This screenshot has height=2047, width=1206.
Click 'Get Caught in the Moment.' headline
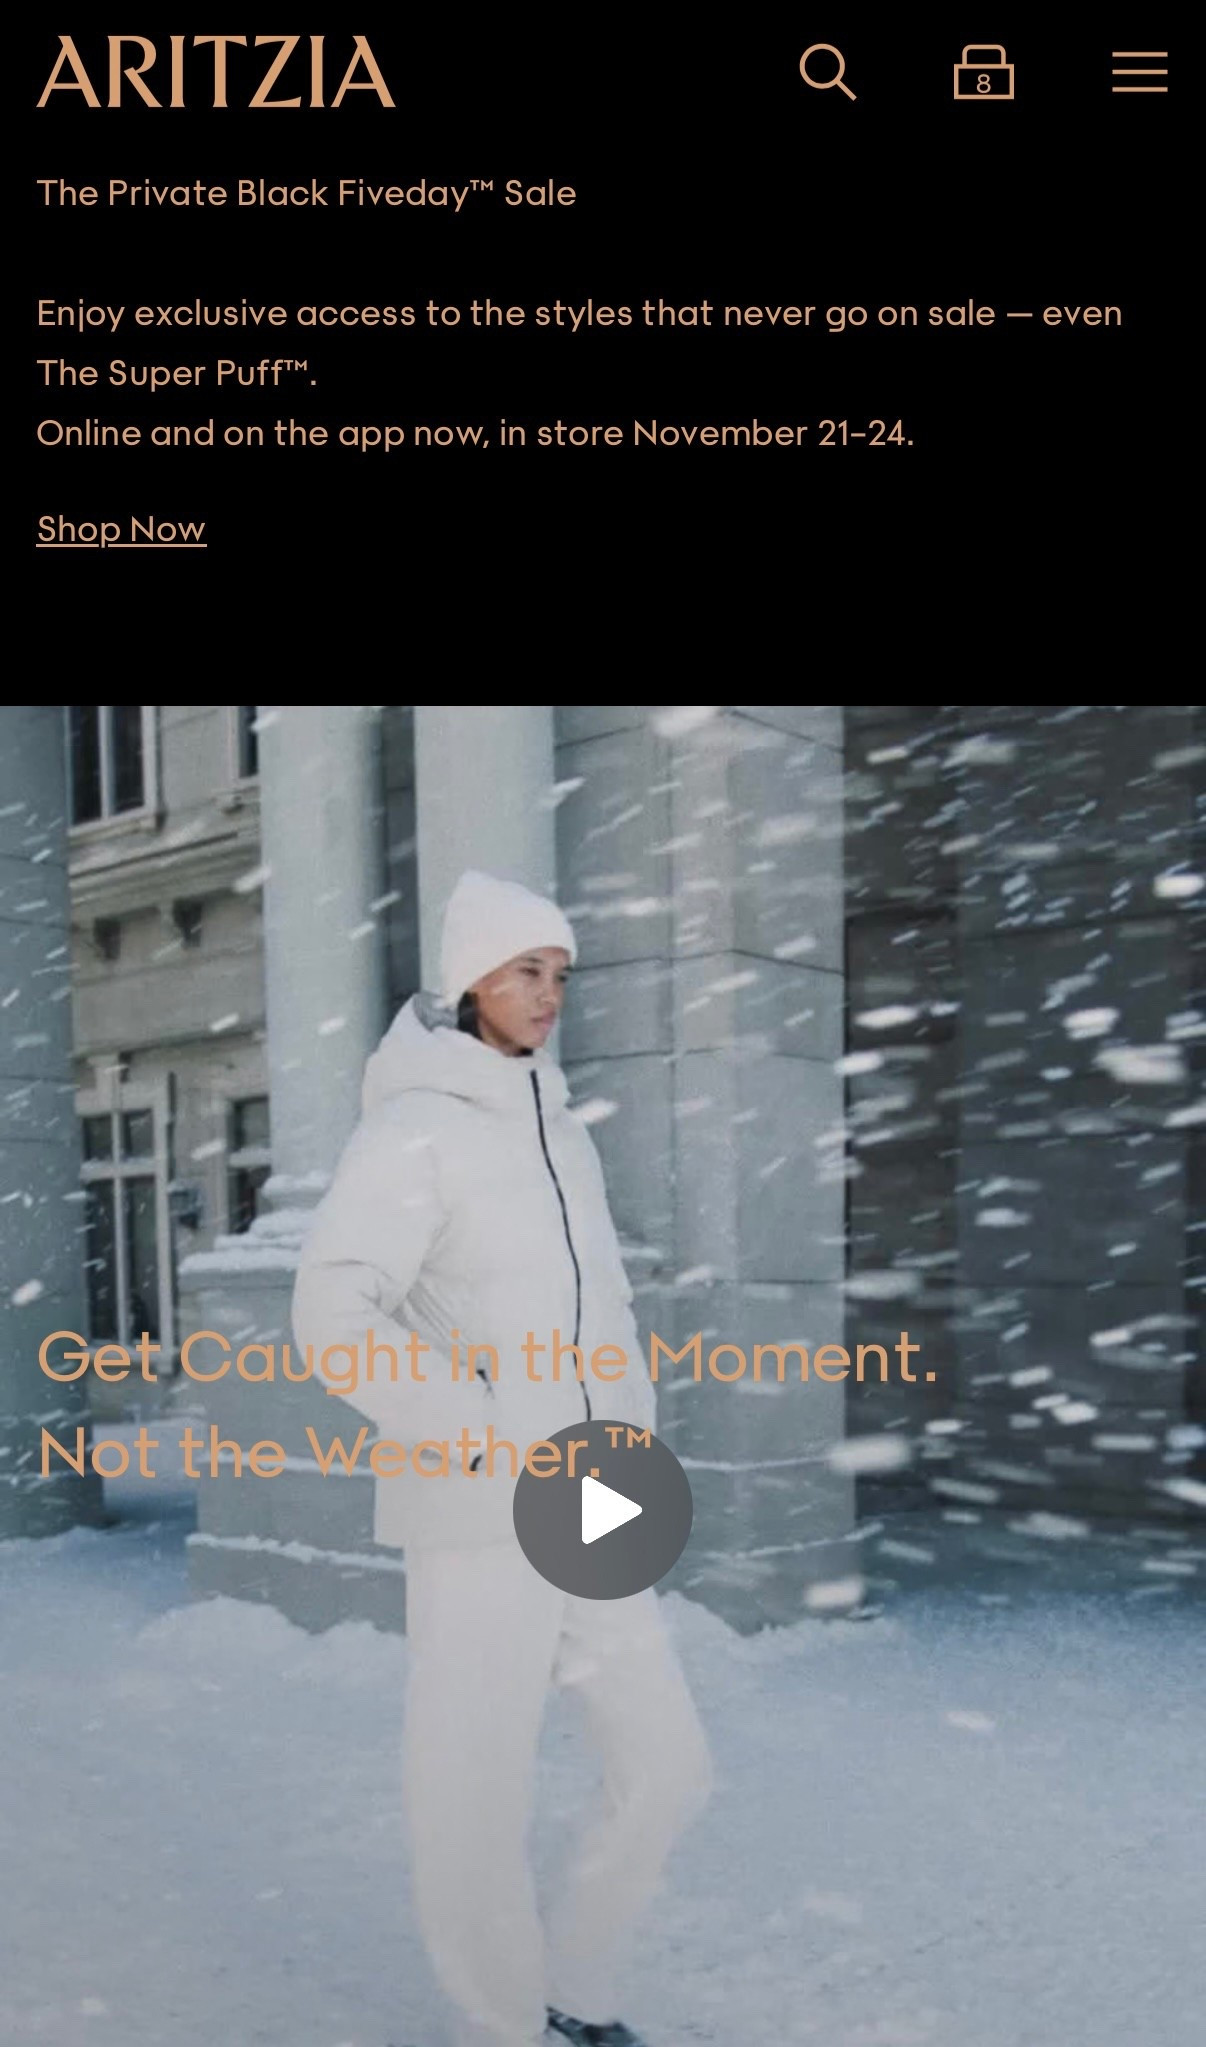point(487,1358)
